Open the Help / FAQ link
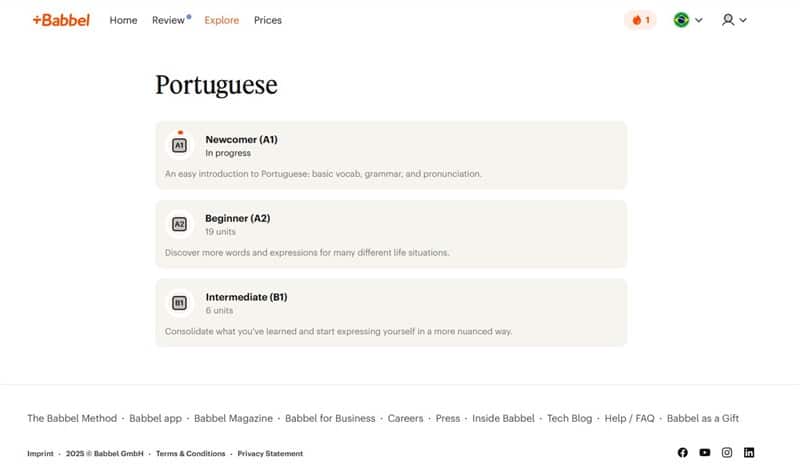800x472 pixels. pos(629,418)
